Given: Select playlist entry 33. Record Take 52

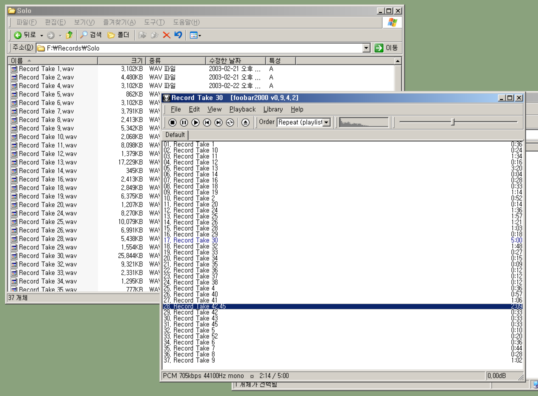Looking at the screenshot, I should click(343, 336).
